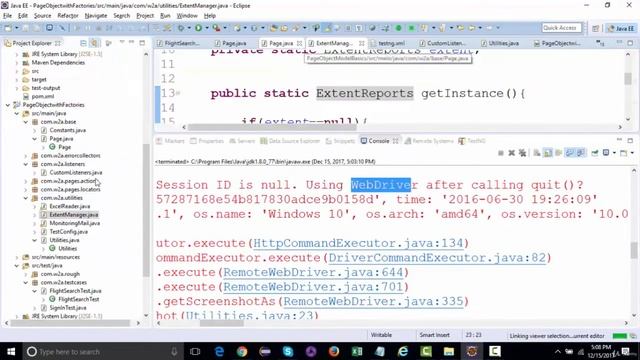Open the Open Console dropdown arrow

632,153
